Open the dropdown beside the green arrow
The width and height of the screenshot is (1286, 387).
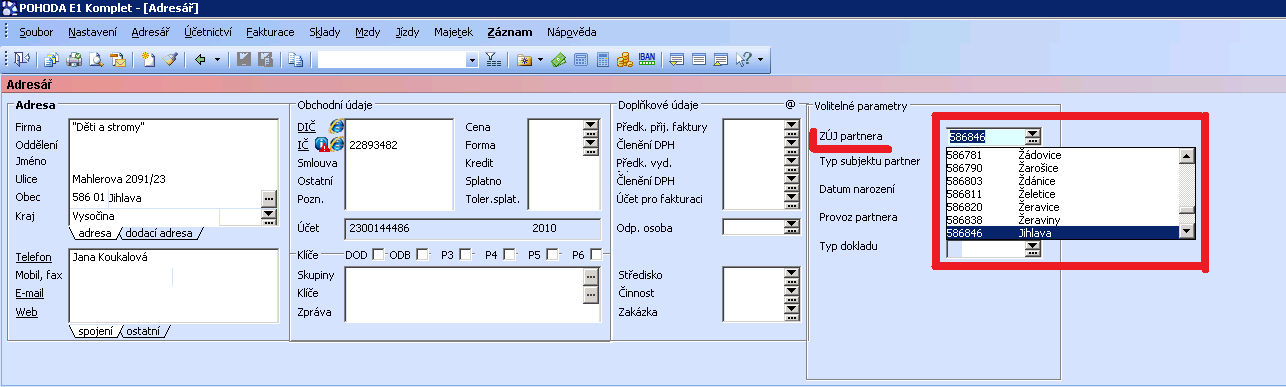[217, 60]
